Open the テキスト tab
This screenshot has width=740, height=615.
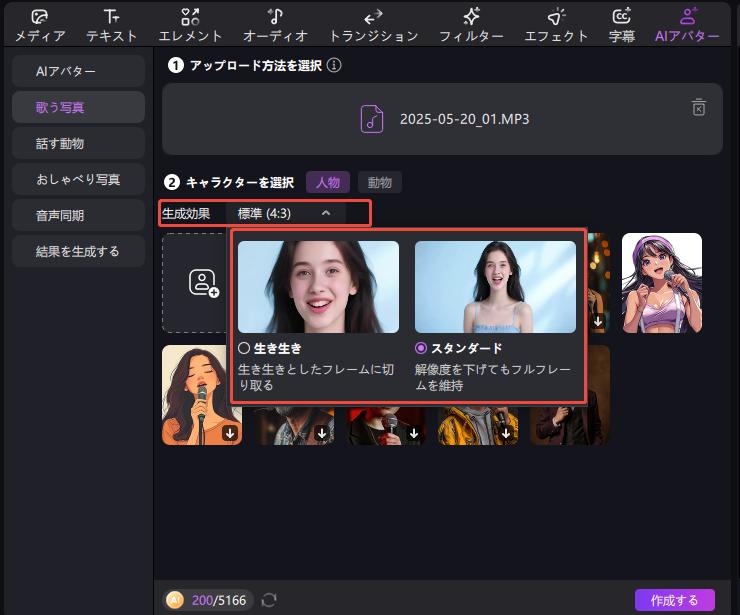click(111, 25)
